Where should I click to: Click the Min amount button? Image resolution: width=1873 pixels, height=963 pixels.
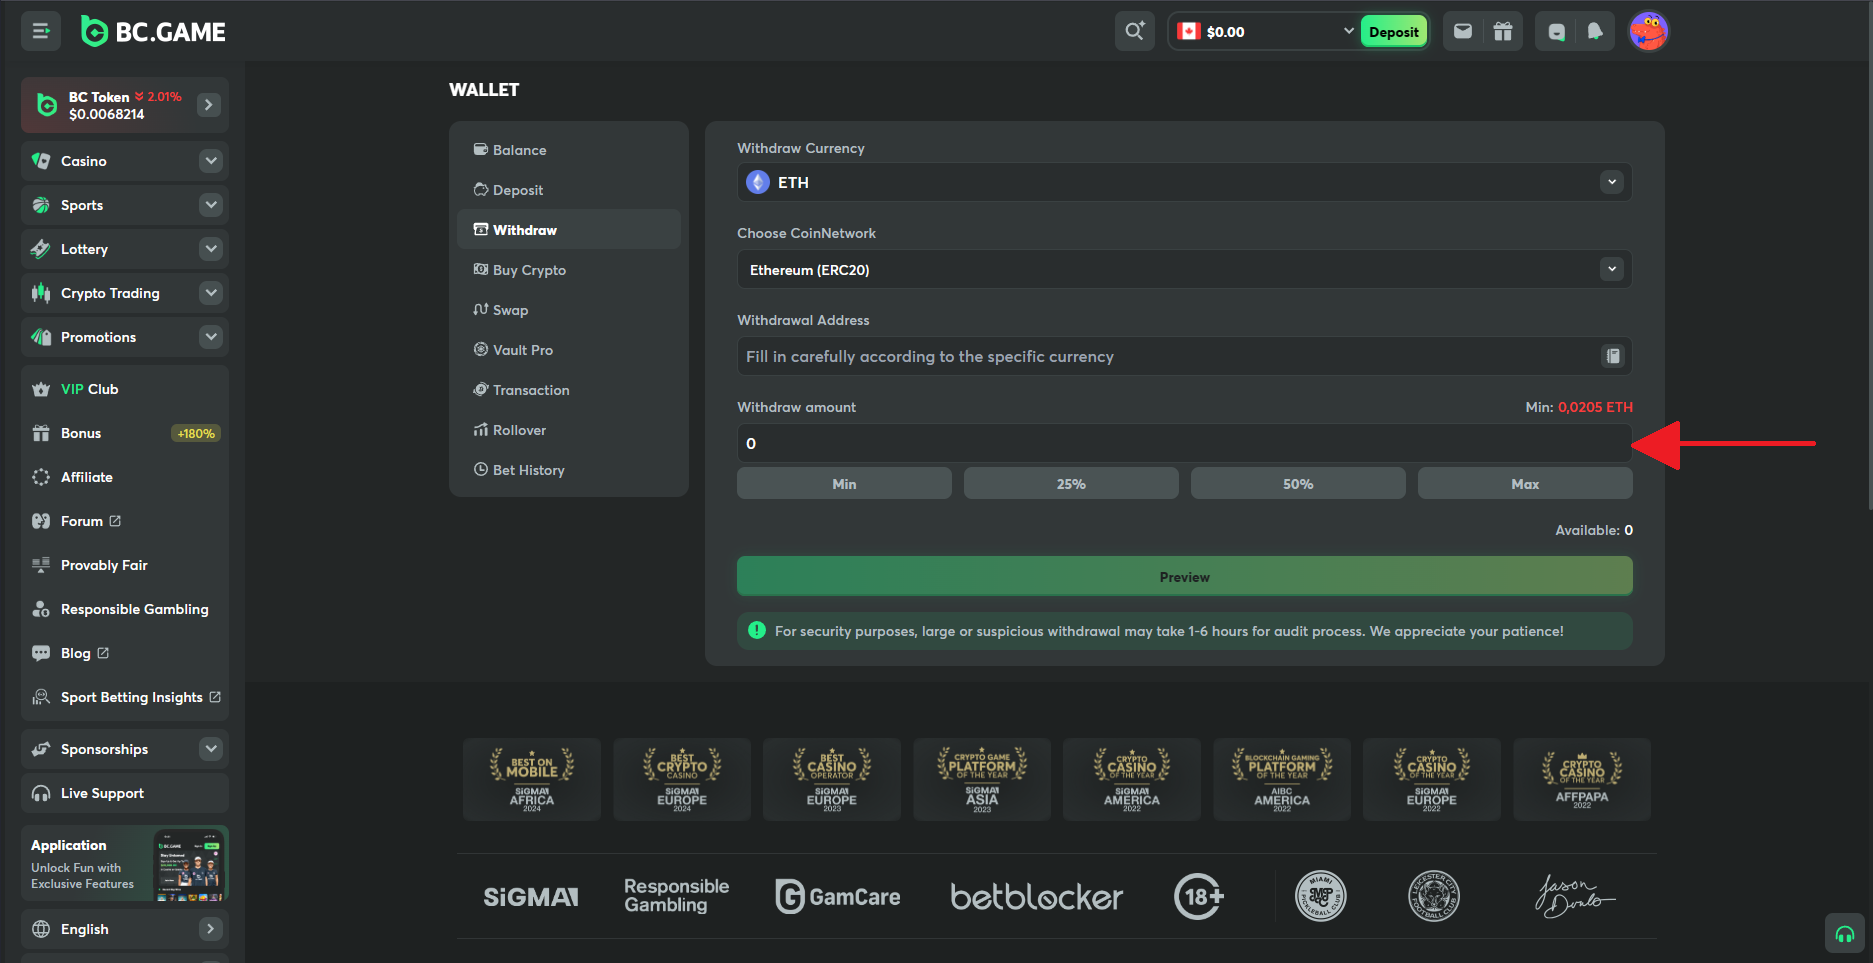[844, 484]
